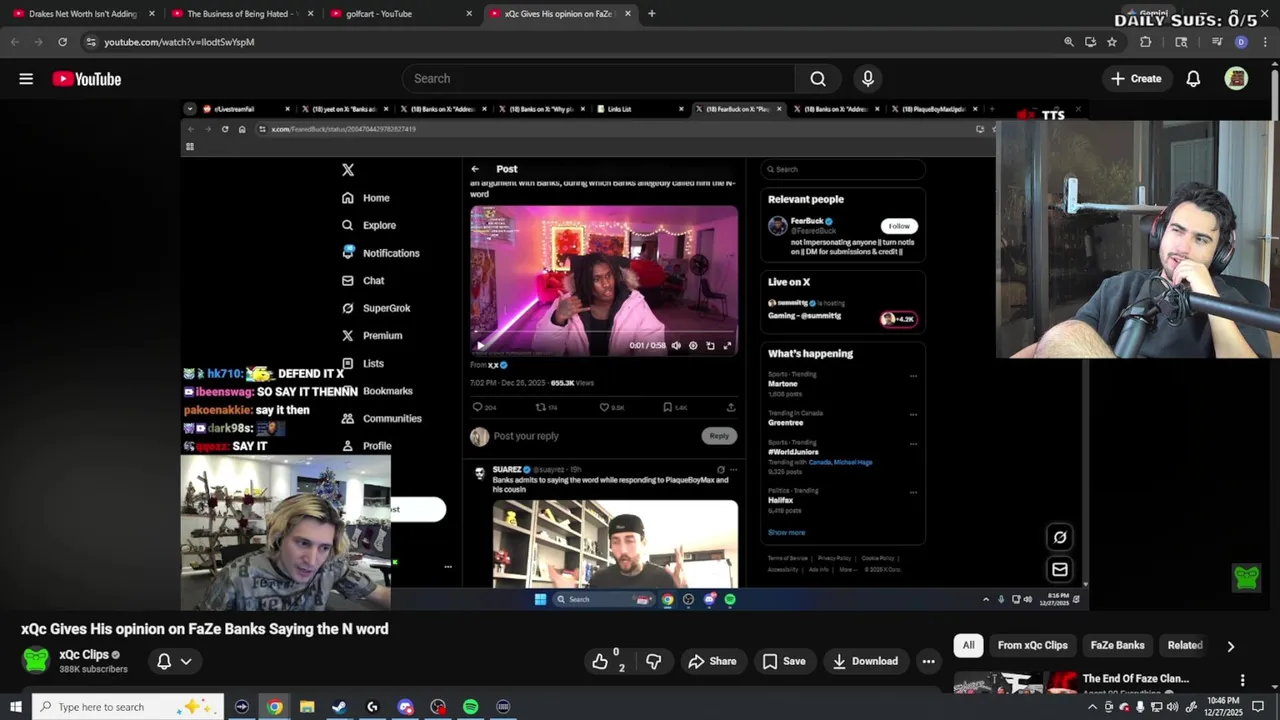Click the Chrome address bar URL

coord(179,42)
